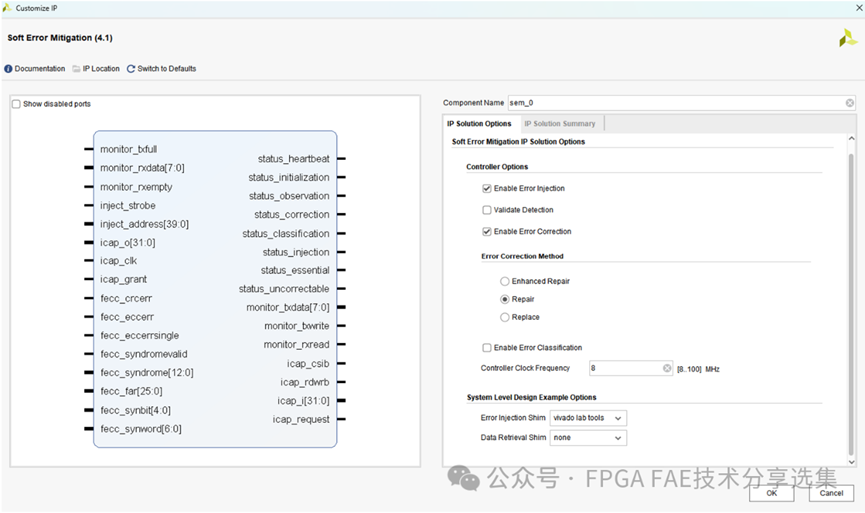Clear the Component Name field with X icon
This screenshot has width=865, height=513.
click(x=849, y=103)
